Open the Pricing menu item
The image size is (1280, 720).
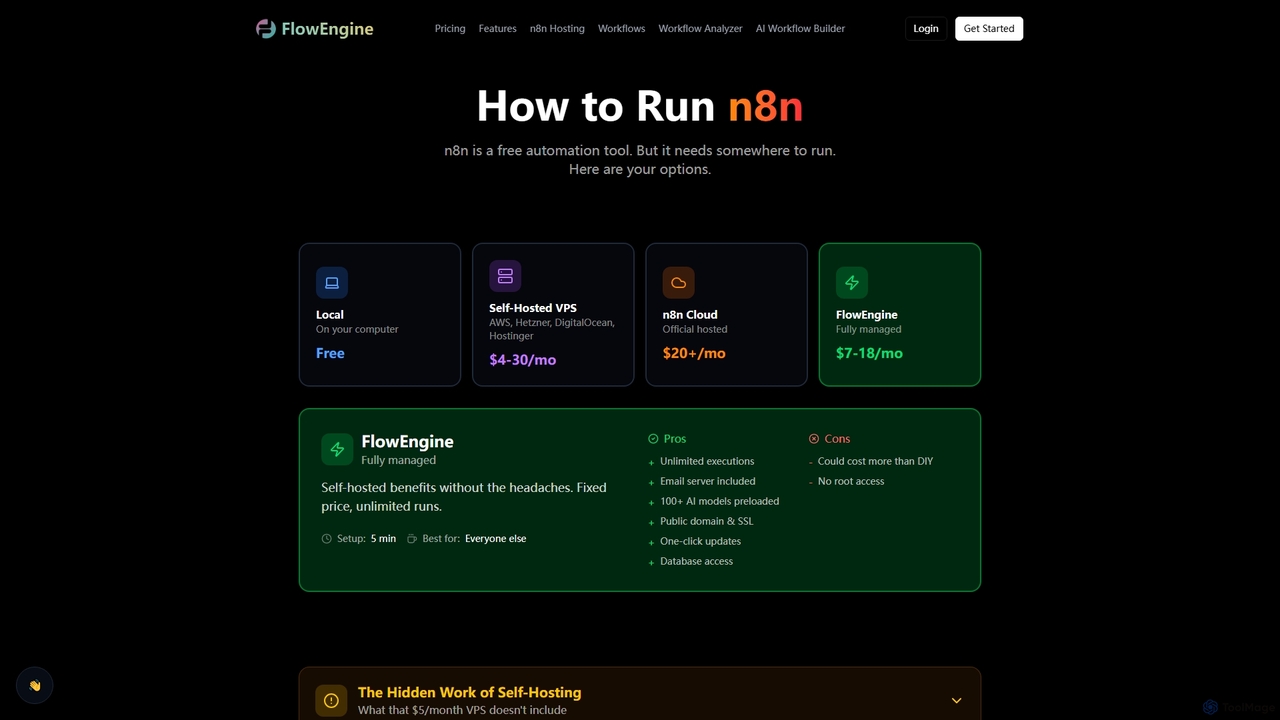pos(450,29)
